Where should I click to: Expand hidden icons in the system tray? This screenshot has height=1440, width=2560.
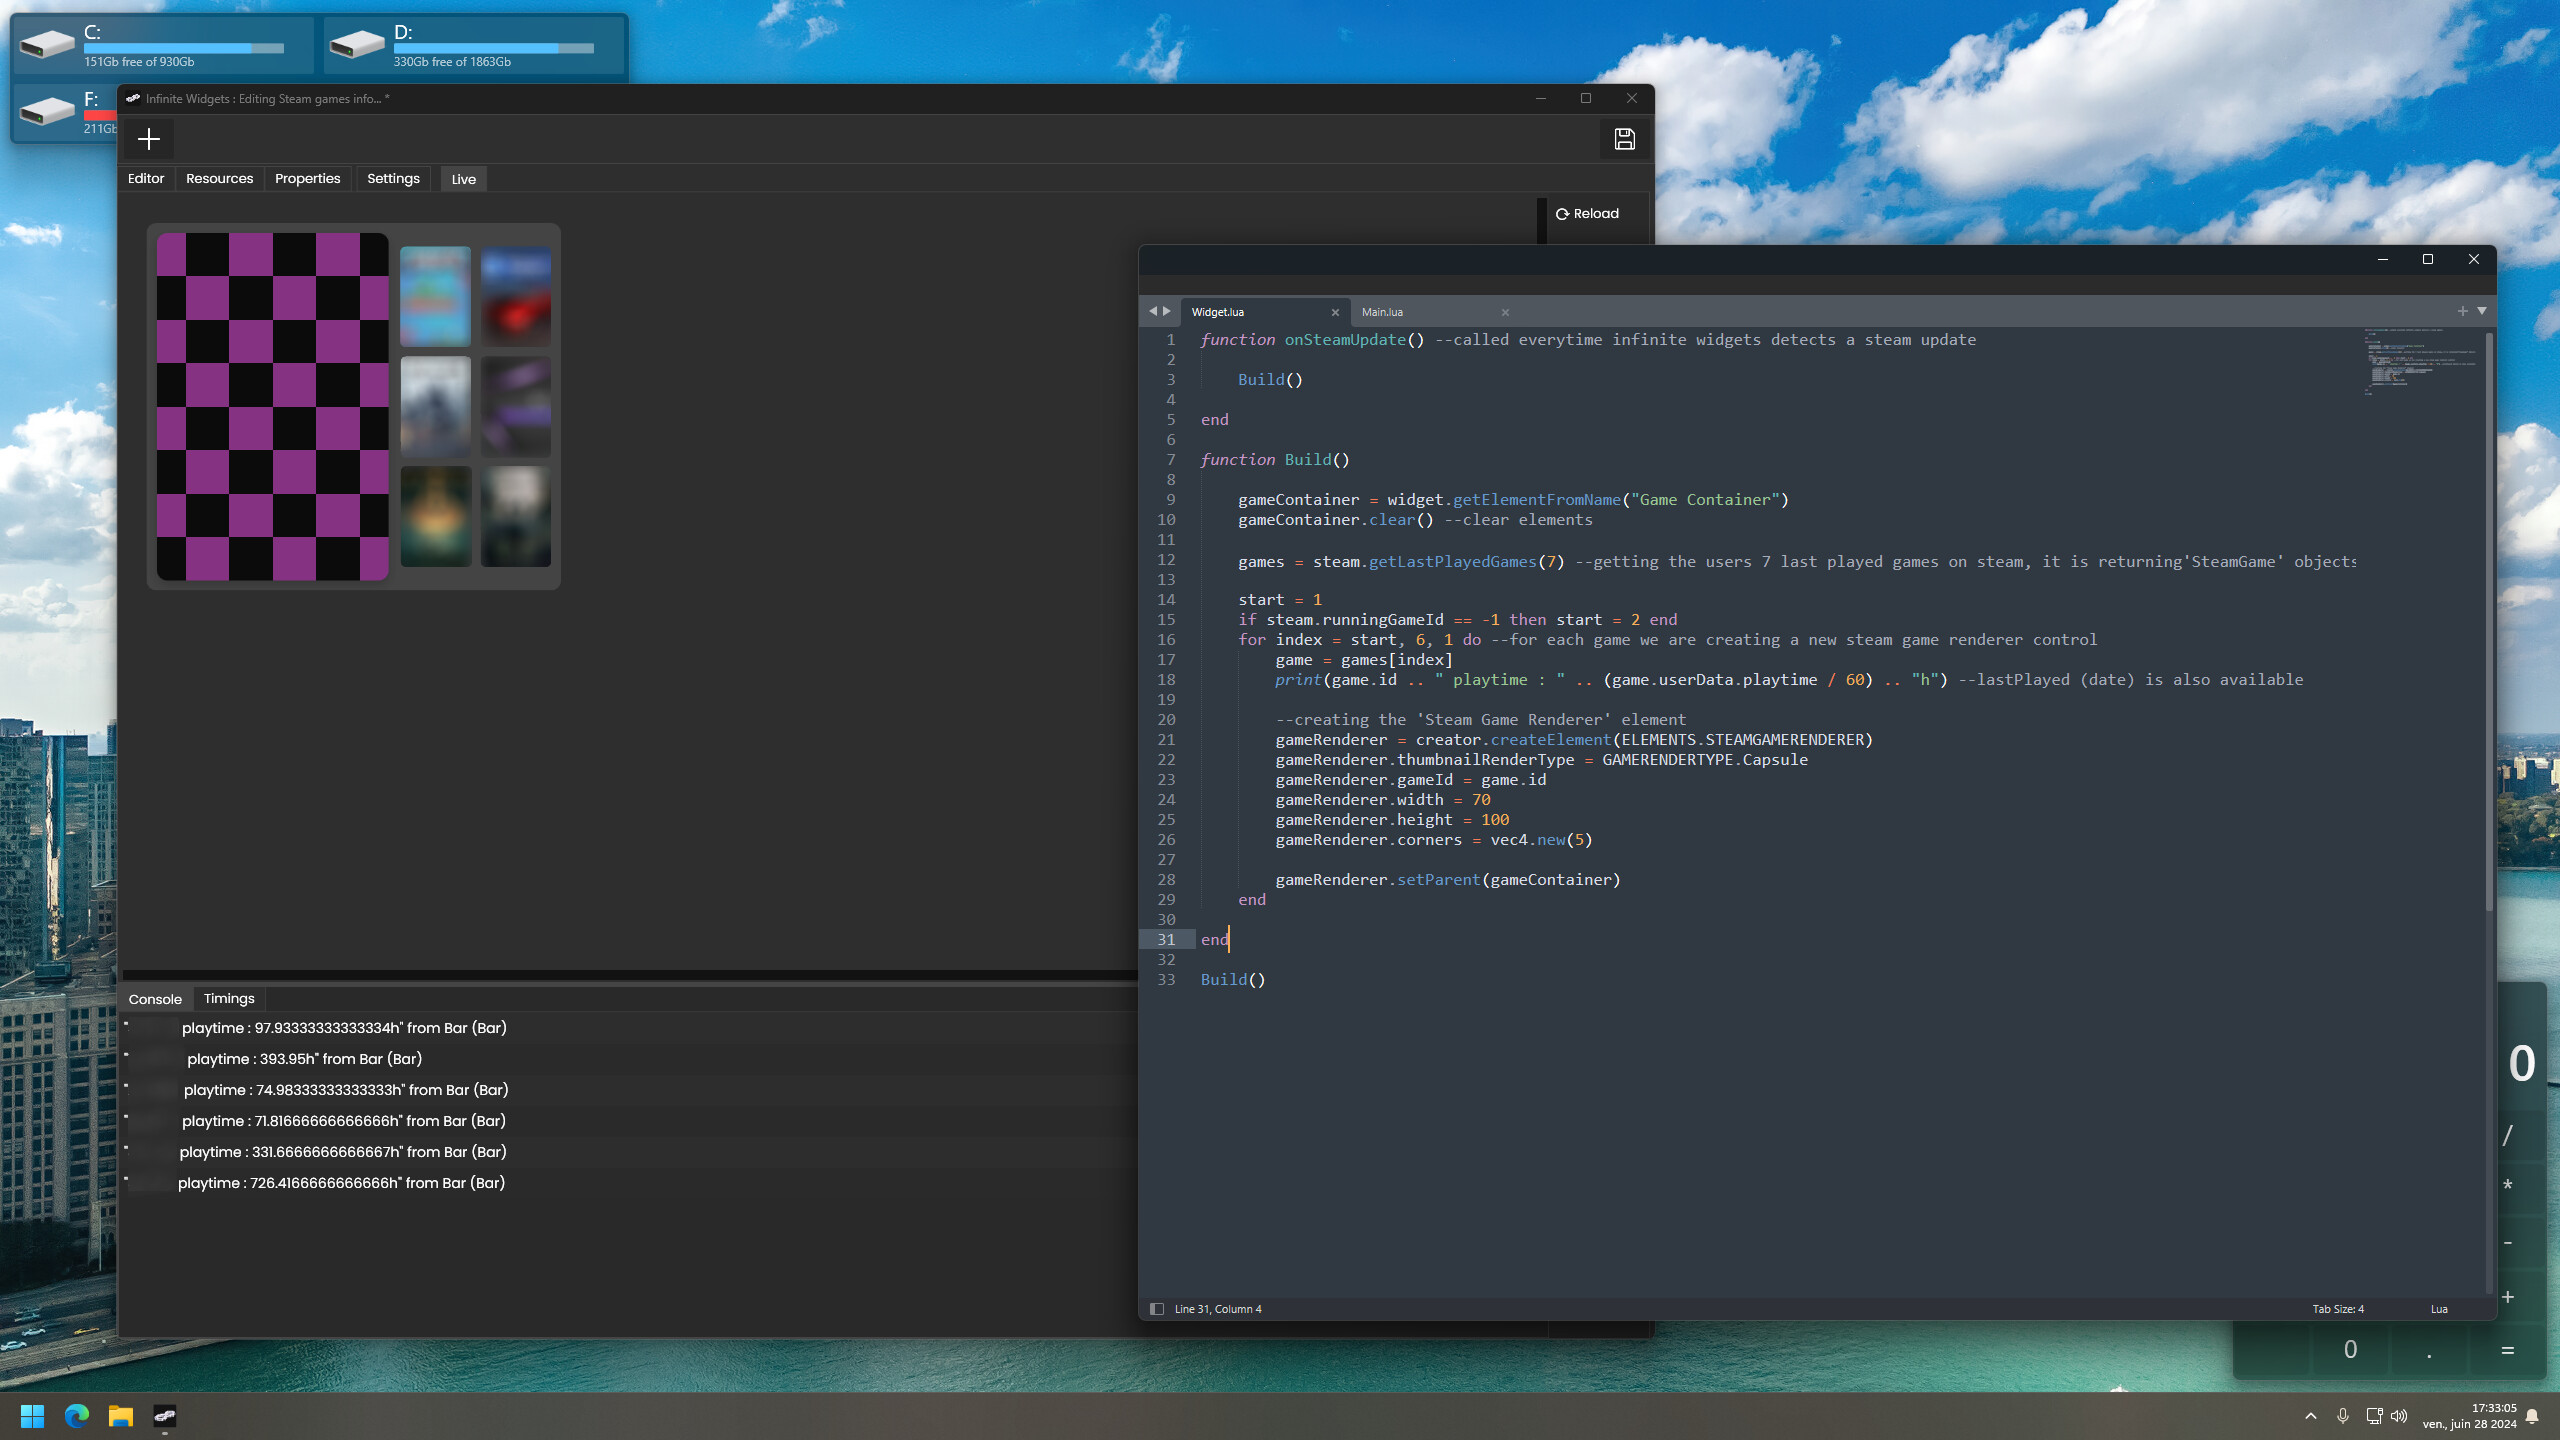pos(2310,1416)
